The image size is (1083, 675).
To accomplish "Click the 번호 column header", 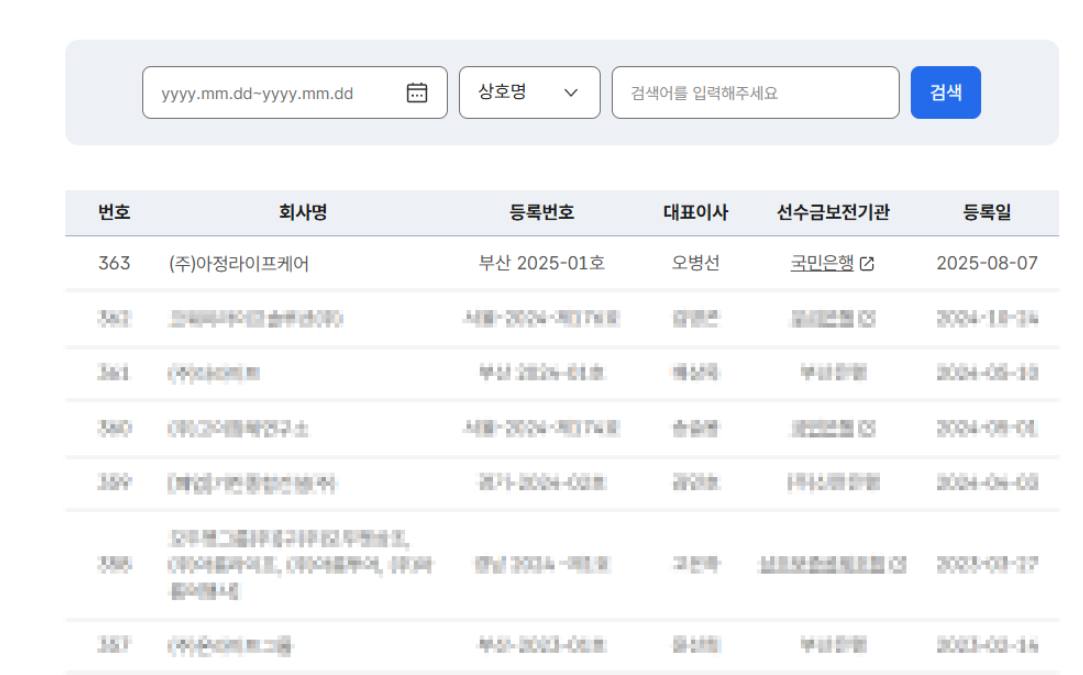I will pos(114,213).
